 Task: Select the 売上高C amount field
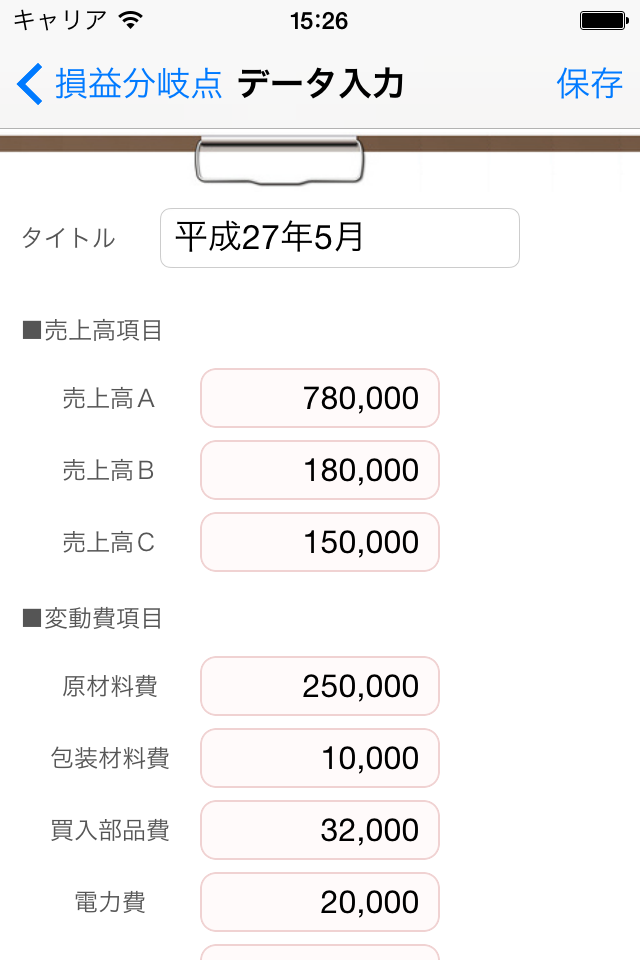(x=320, y=542)
